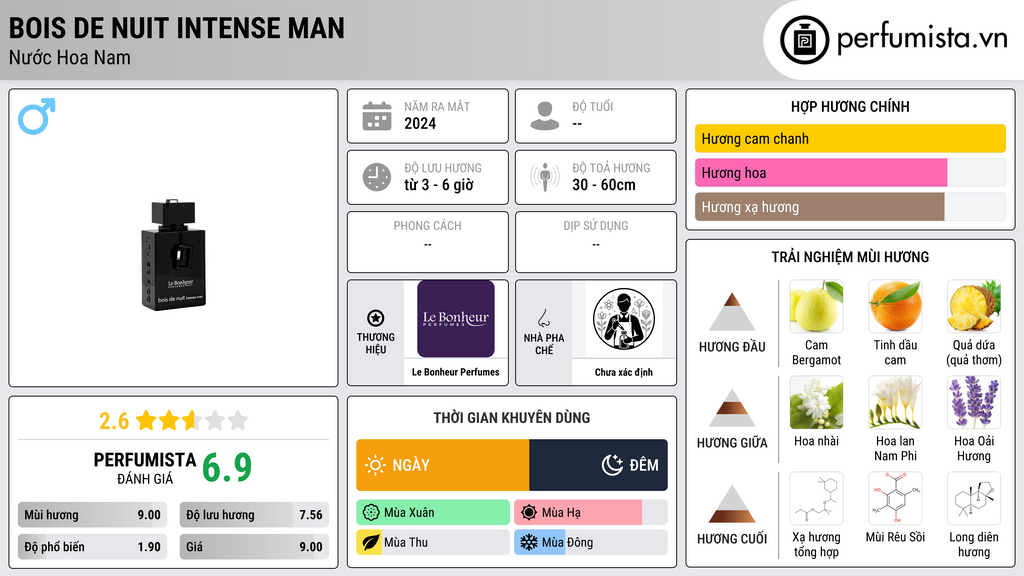Click the black perfume bottle product image
Image resolution: width=1024 pixels, height=576 pixels.
click(x=174, y=255)
